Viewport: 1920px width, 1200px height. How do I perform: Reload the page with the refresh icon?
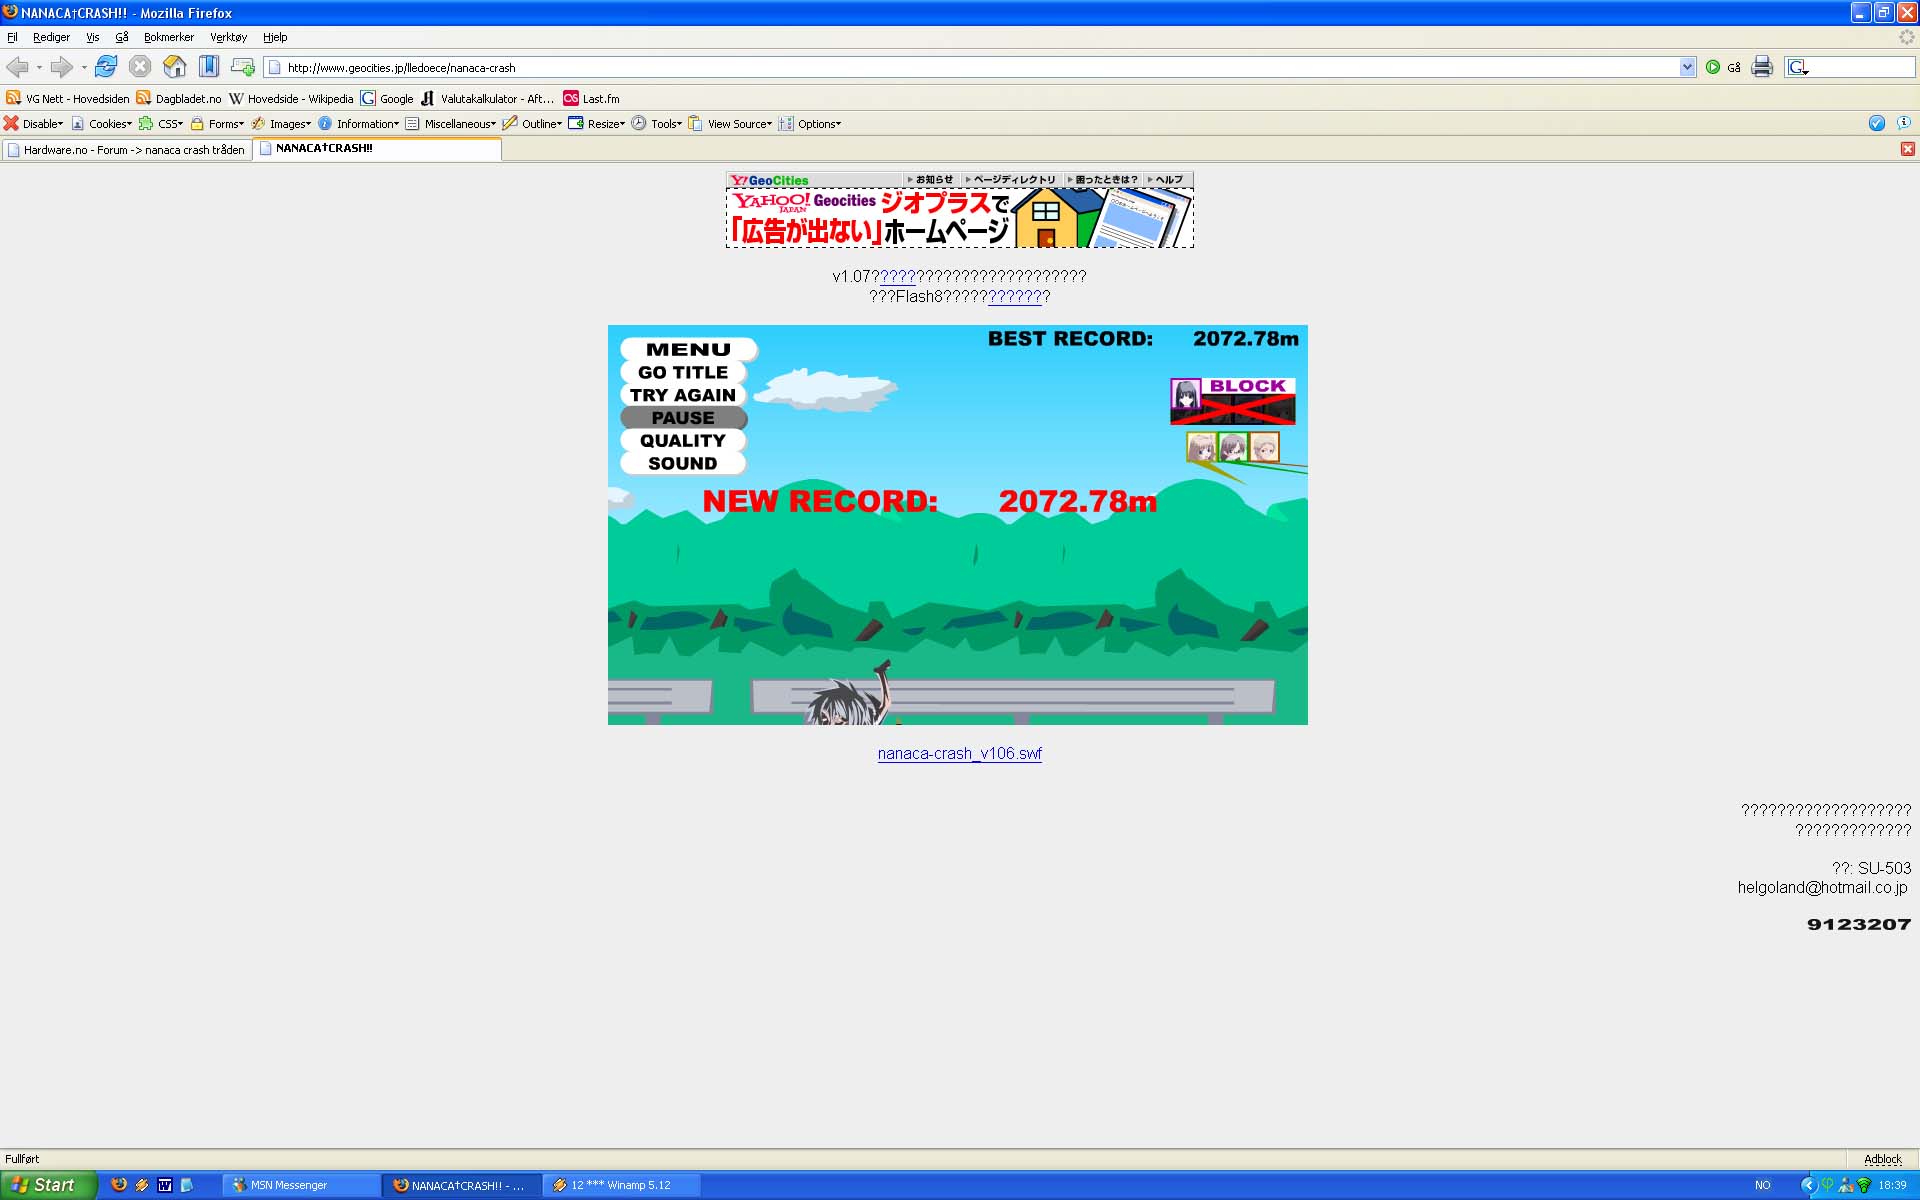[x=106, y=67]
